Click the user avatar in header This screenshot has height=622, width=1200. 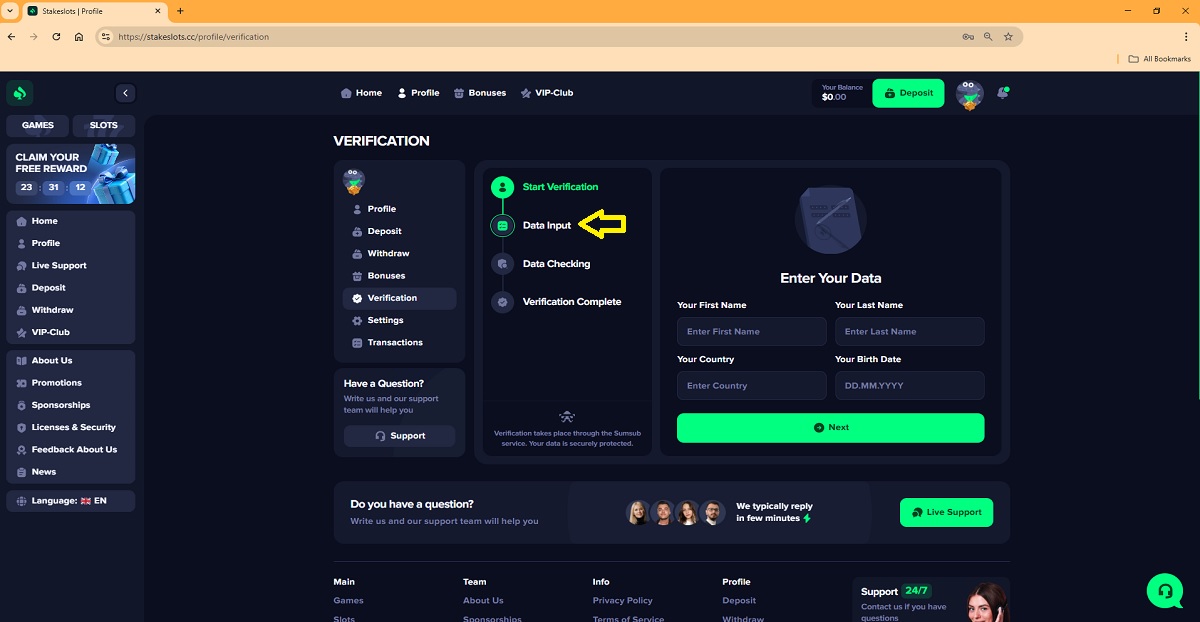[969, 94]
